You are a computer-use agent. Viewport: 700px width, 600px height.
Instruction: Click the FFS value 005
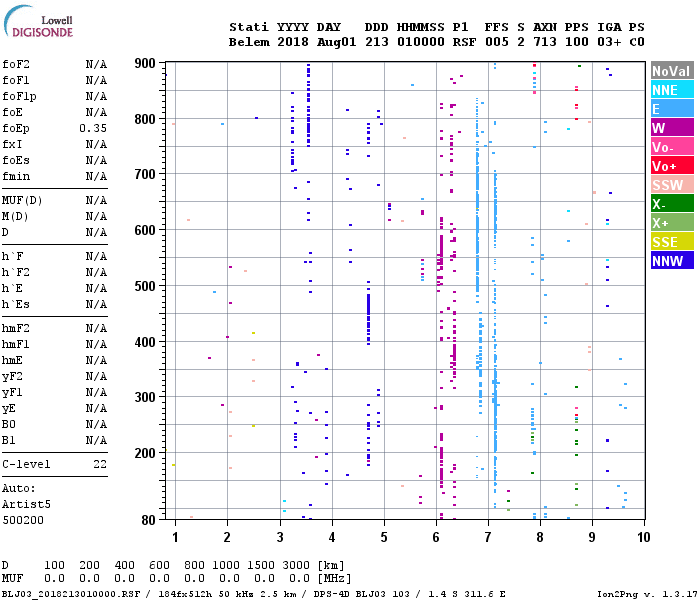pyautogui.click(x=496, y=42)
